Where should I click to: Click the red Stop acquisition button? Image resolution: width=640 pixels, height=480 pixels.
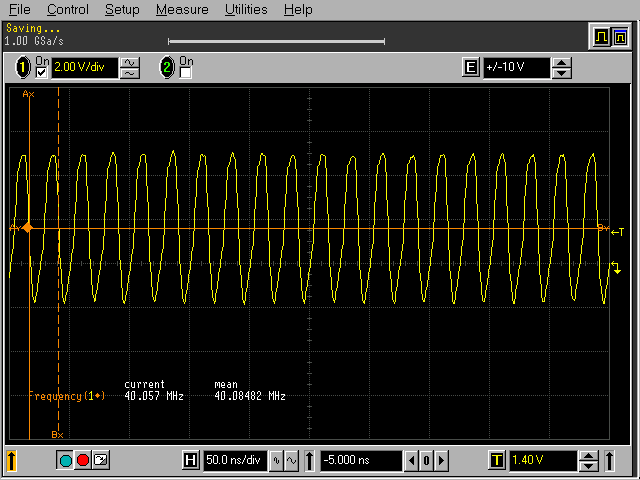click(83, 460)
